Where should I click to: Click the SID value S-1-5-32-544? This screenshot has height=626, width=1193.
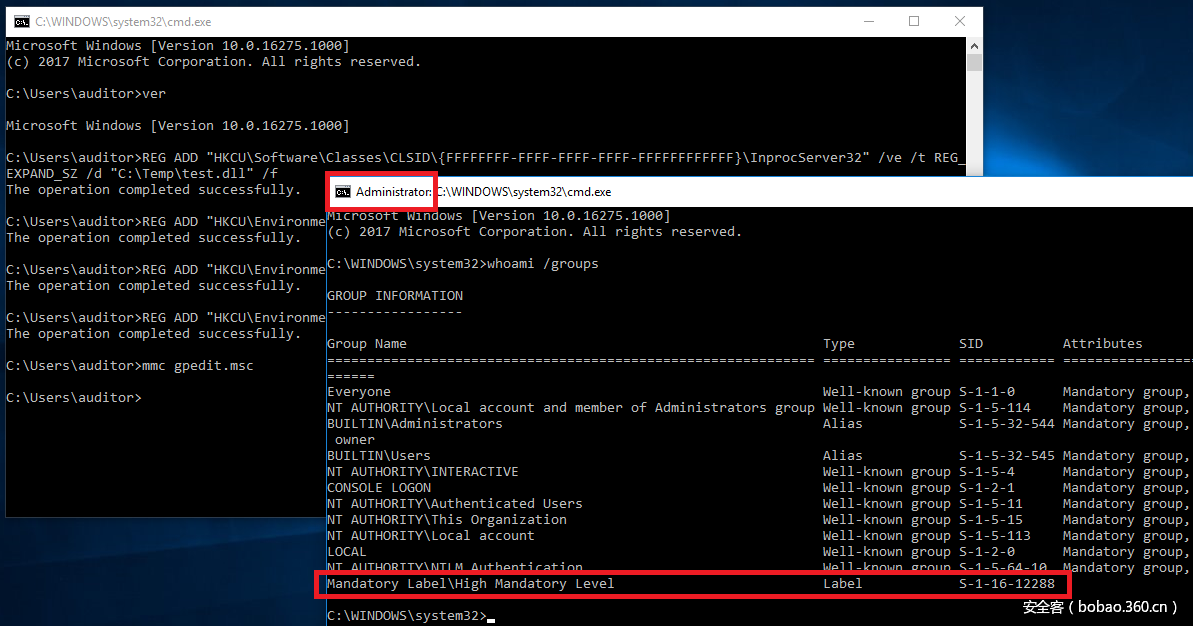pos(1007,424)
